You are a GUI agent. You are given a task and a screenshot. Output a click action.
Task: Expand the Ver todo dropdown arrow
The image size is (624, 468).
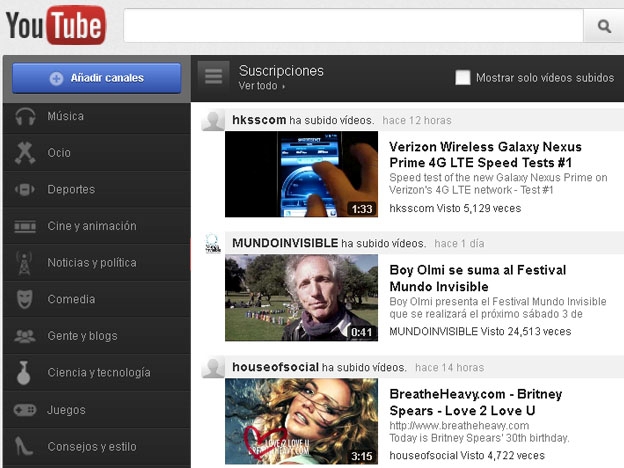284,86
